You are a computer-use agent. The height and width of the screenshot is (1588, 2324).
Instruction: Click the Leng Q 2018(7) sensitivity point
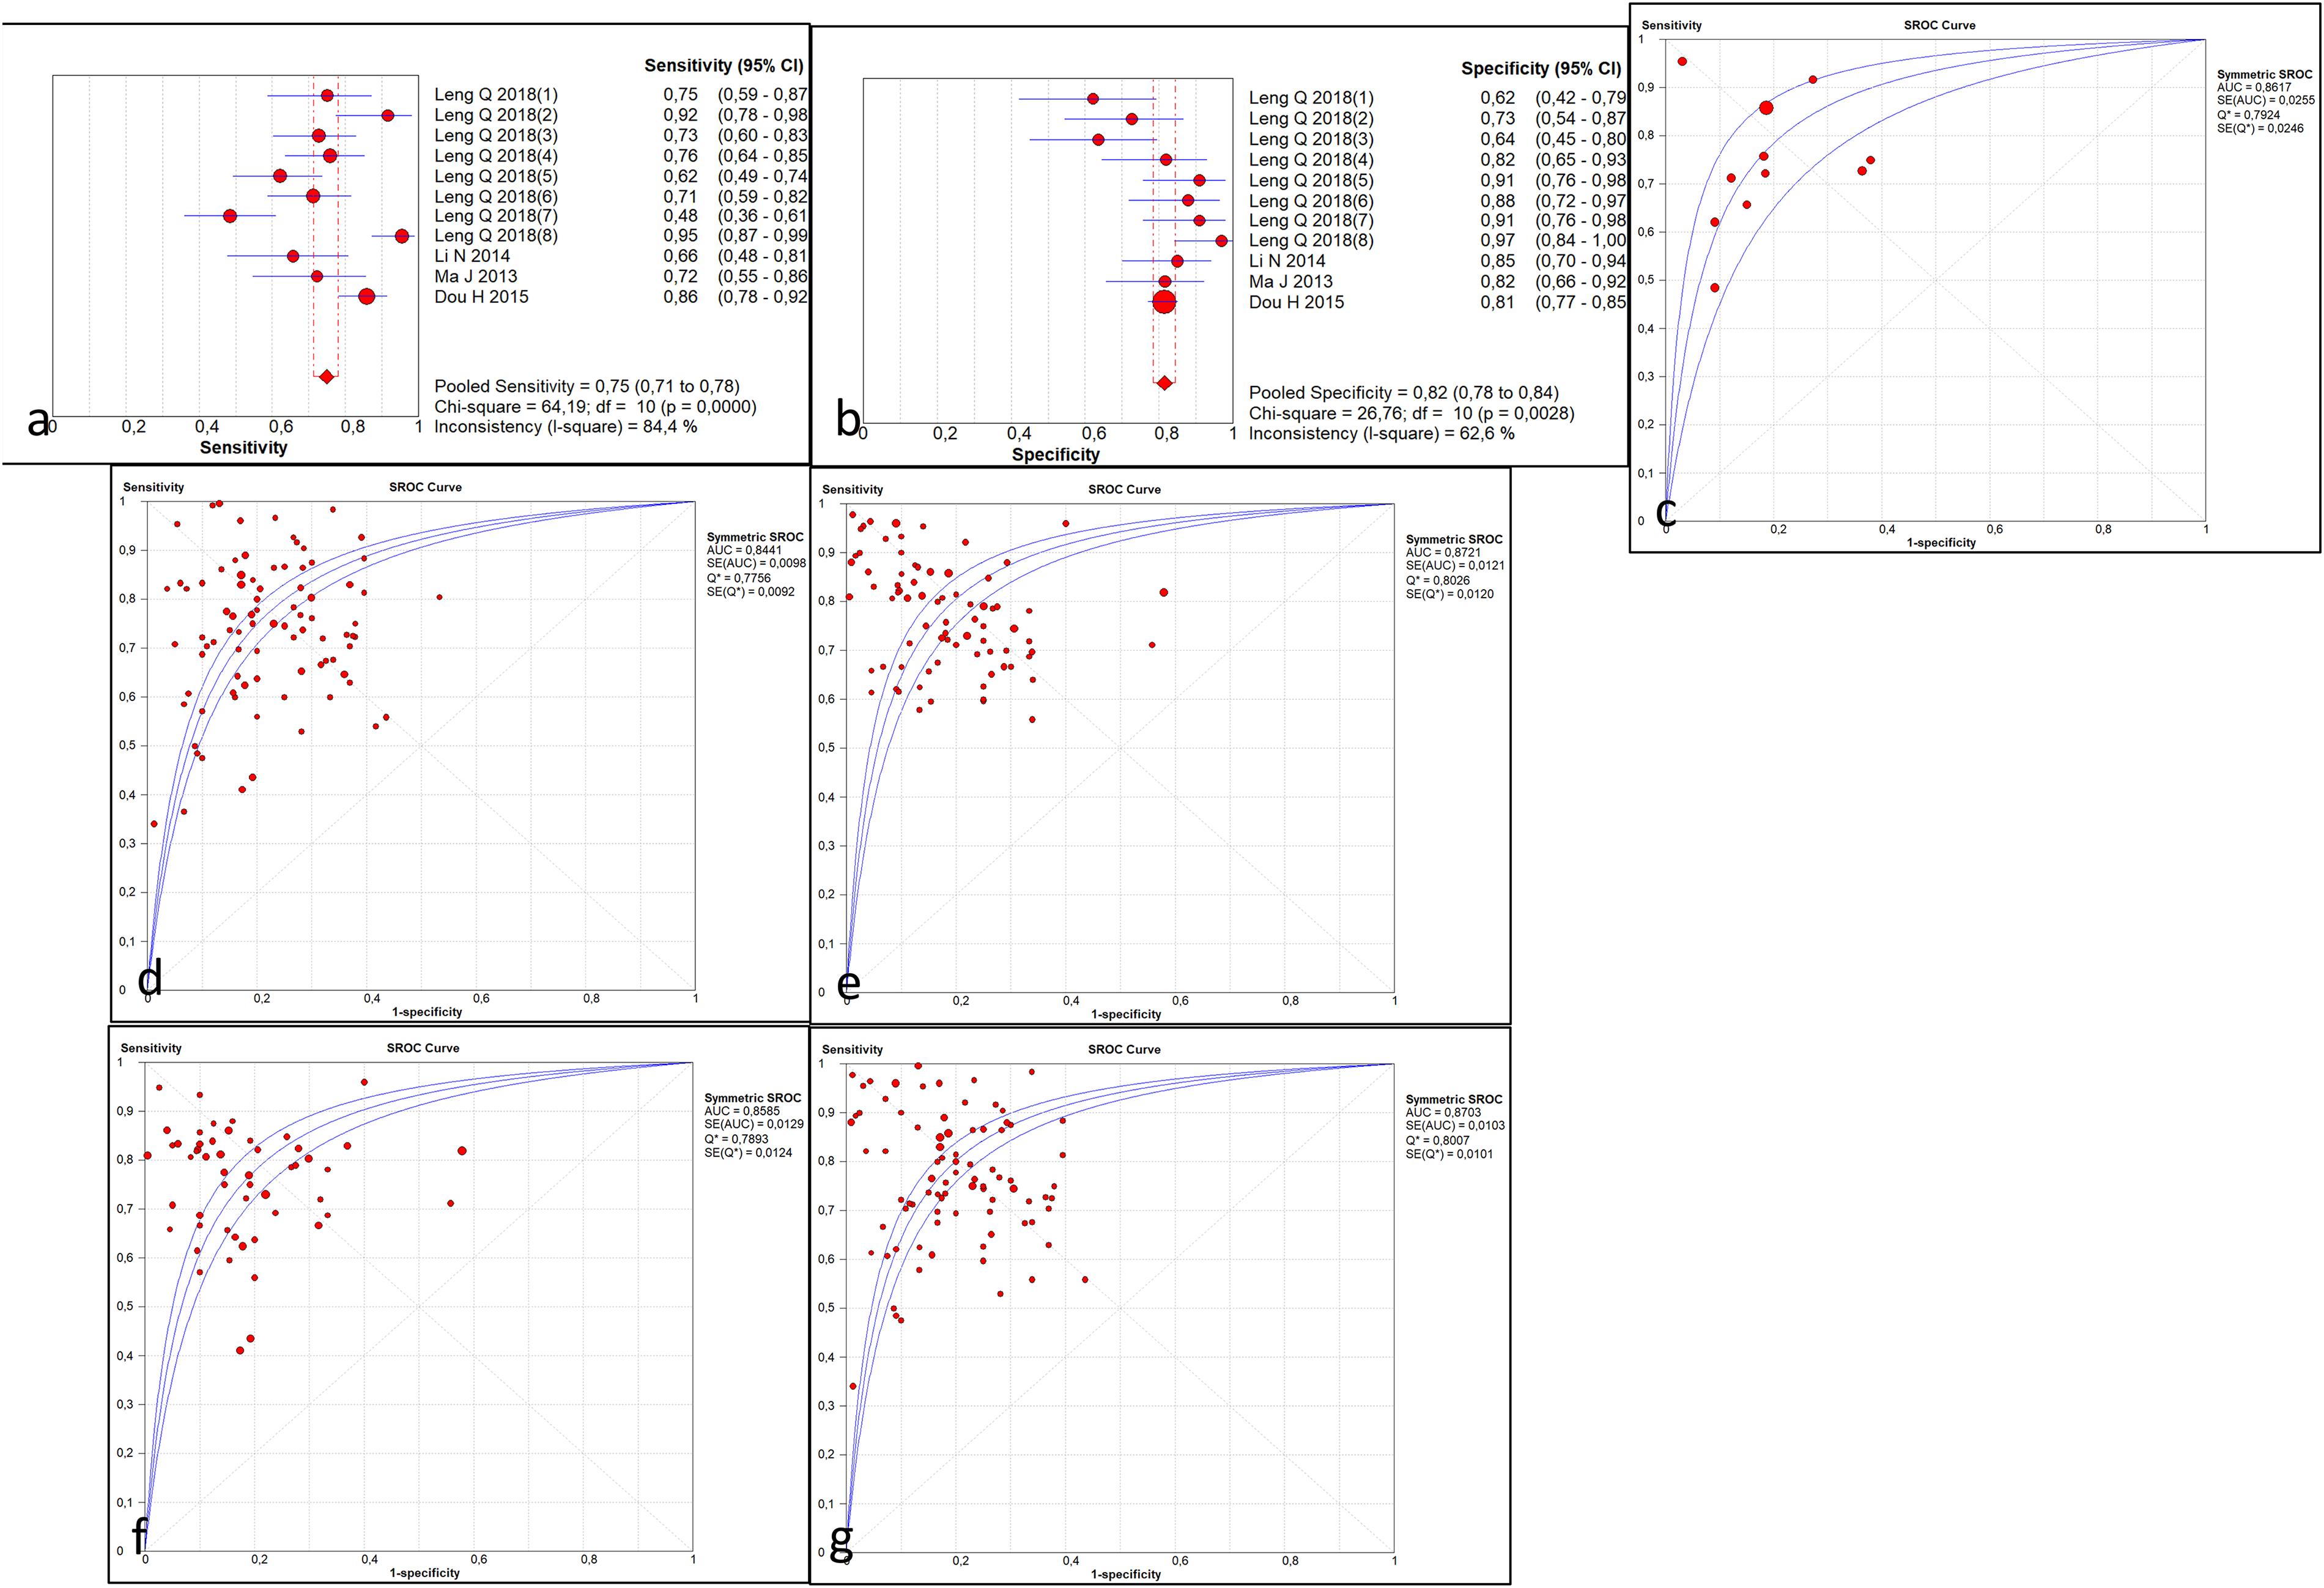tap(230, 216)
